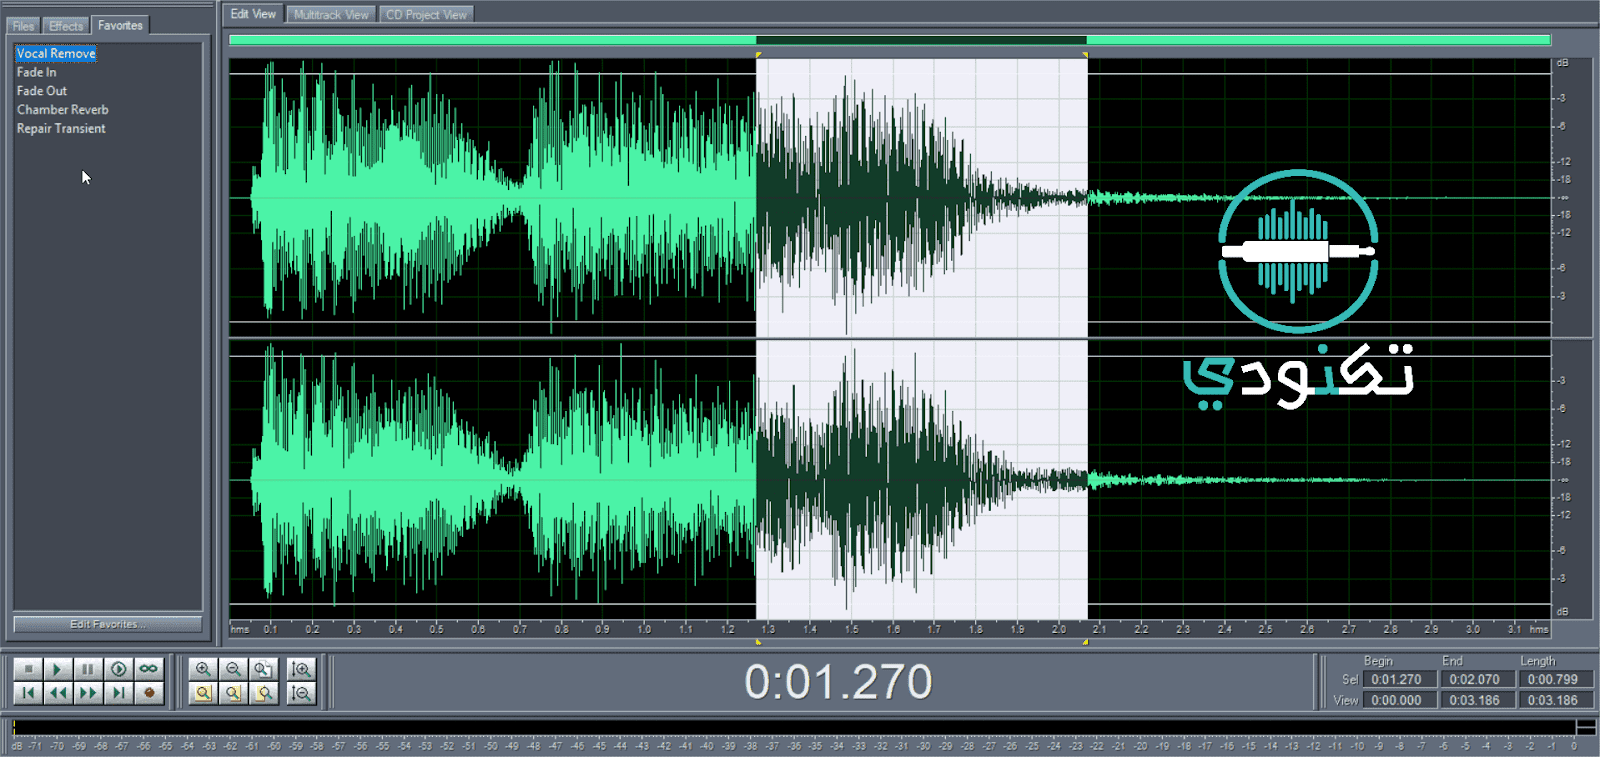Go to end of the file

(118, 693)
